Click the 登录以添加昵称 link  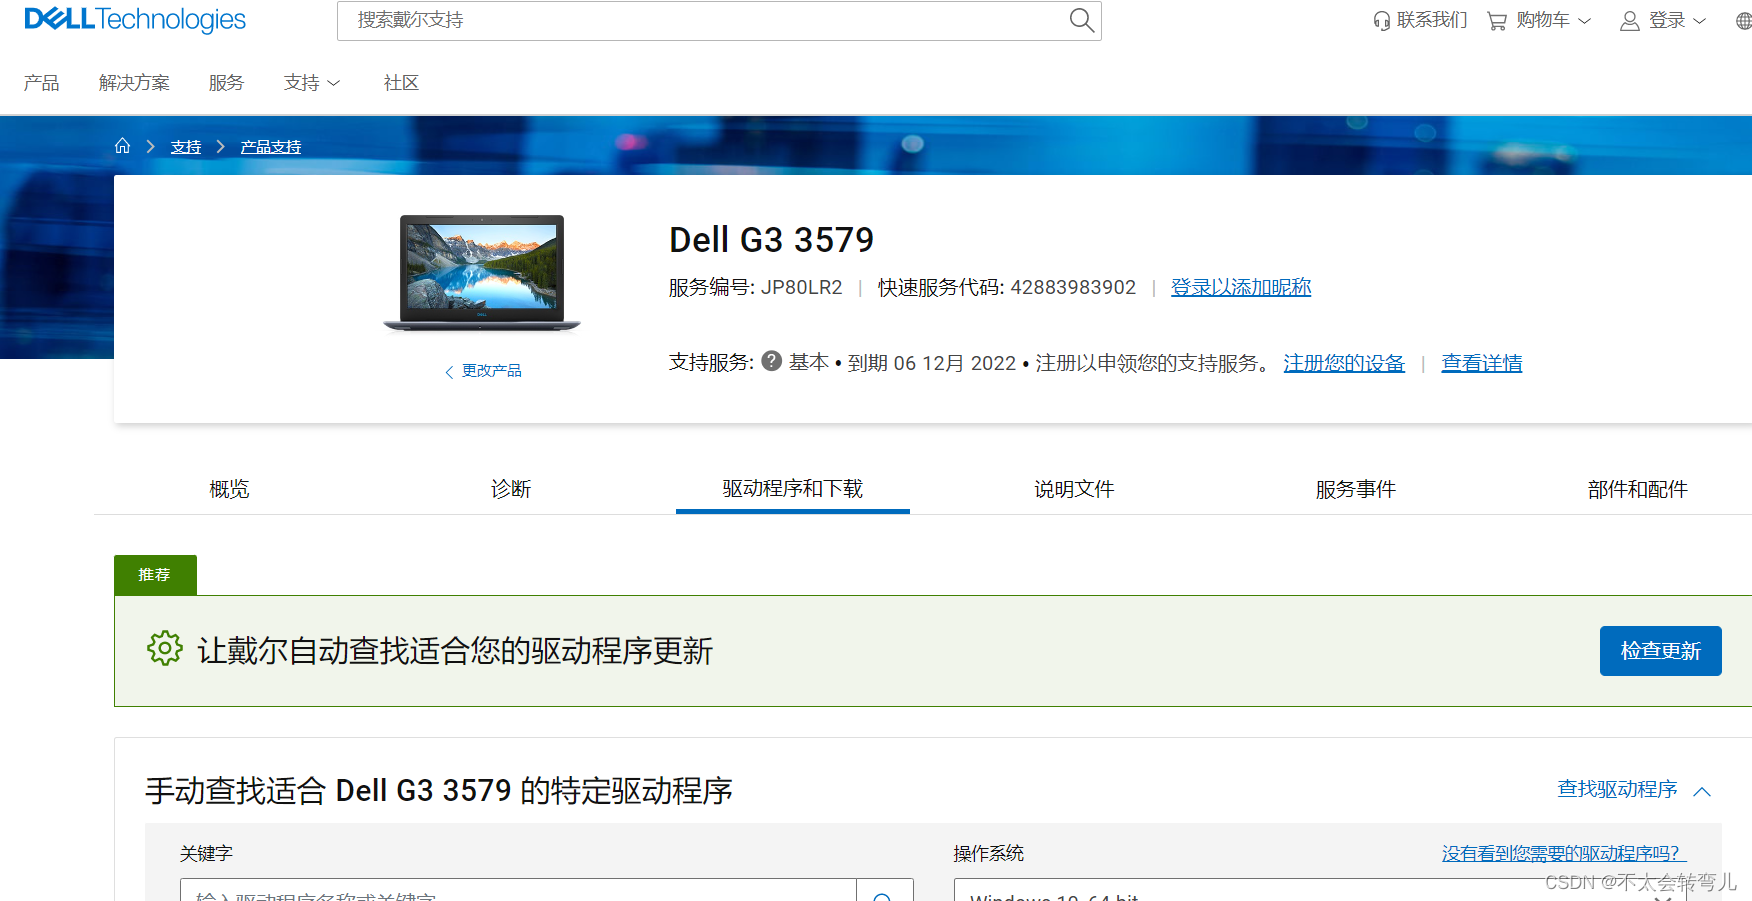pos(1241,287)
